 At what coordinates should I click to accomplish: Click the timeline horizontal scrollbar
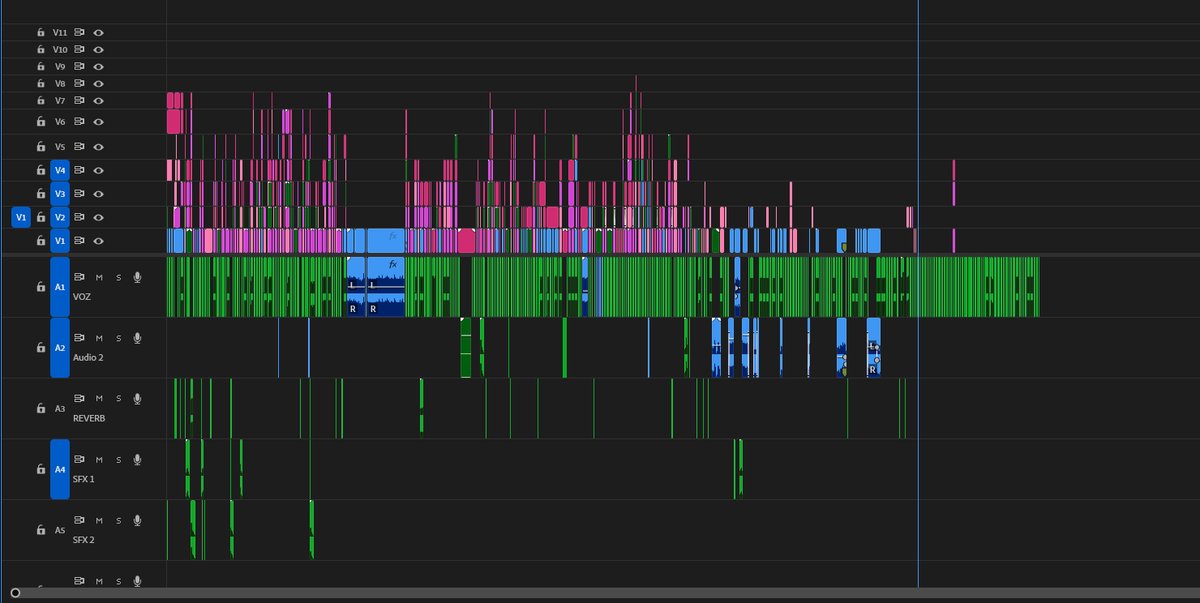(x=604, y=593)
